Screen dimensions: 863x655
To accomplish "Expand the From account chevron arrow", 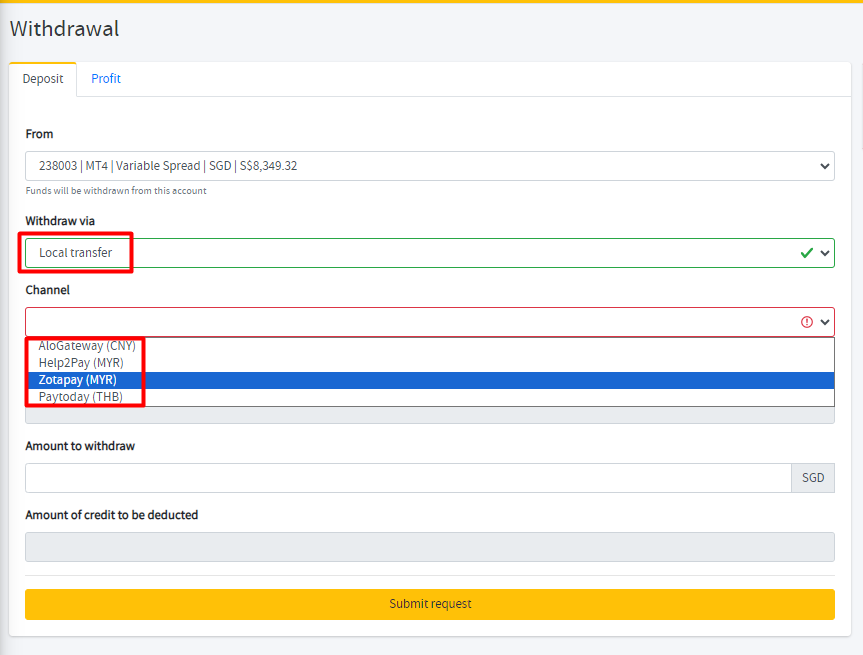I will (x=824, y=166).
